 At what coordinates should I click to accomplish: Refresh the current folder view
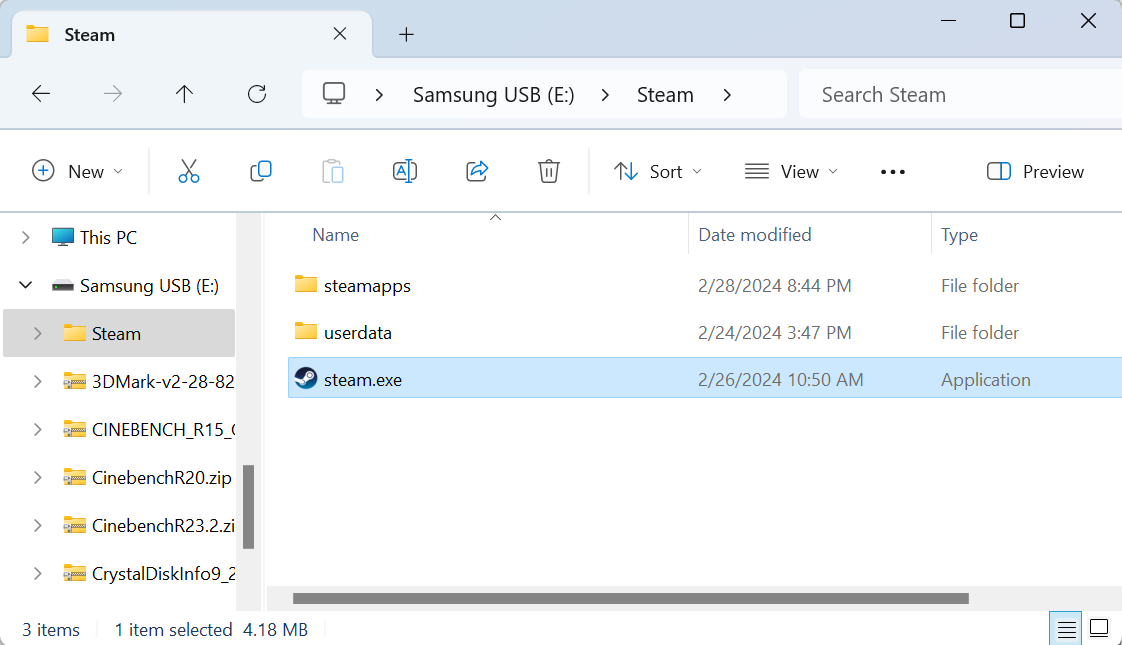point(257,94)
